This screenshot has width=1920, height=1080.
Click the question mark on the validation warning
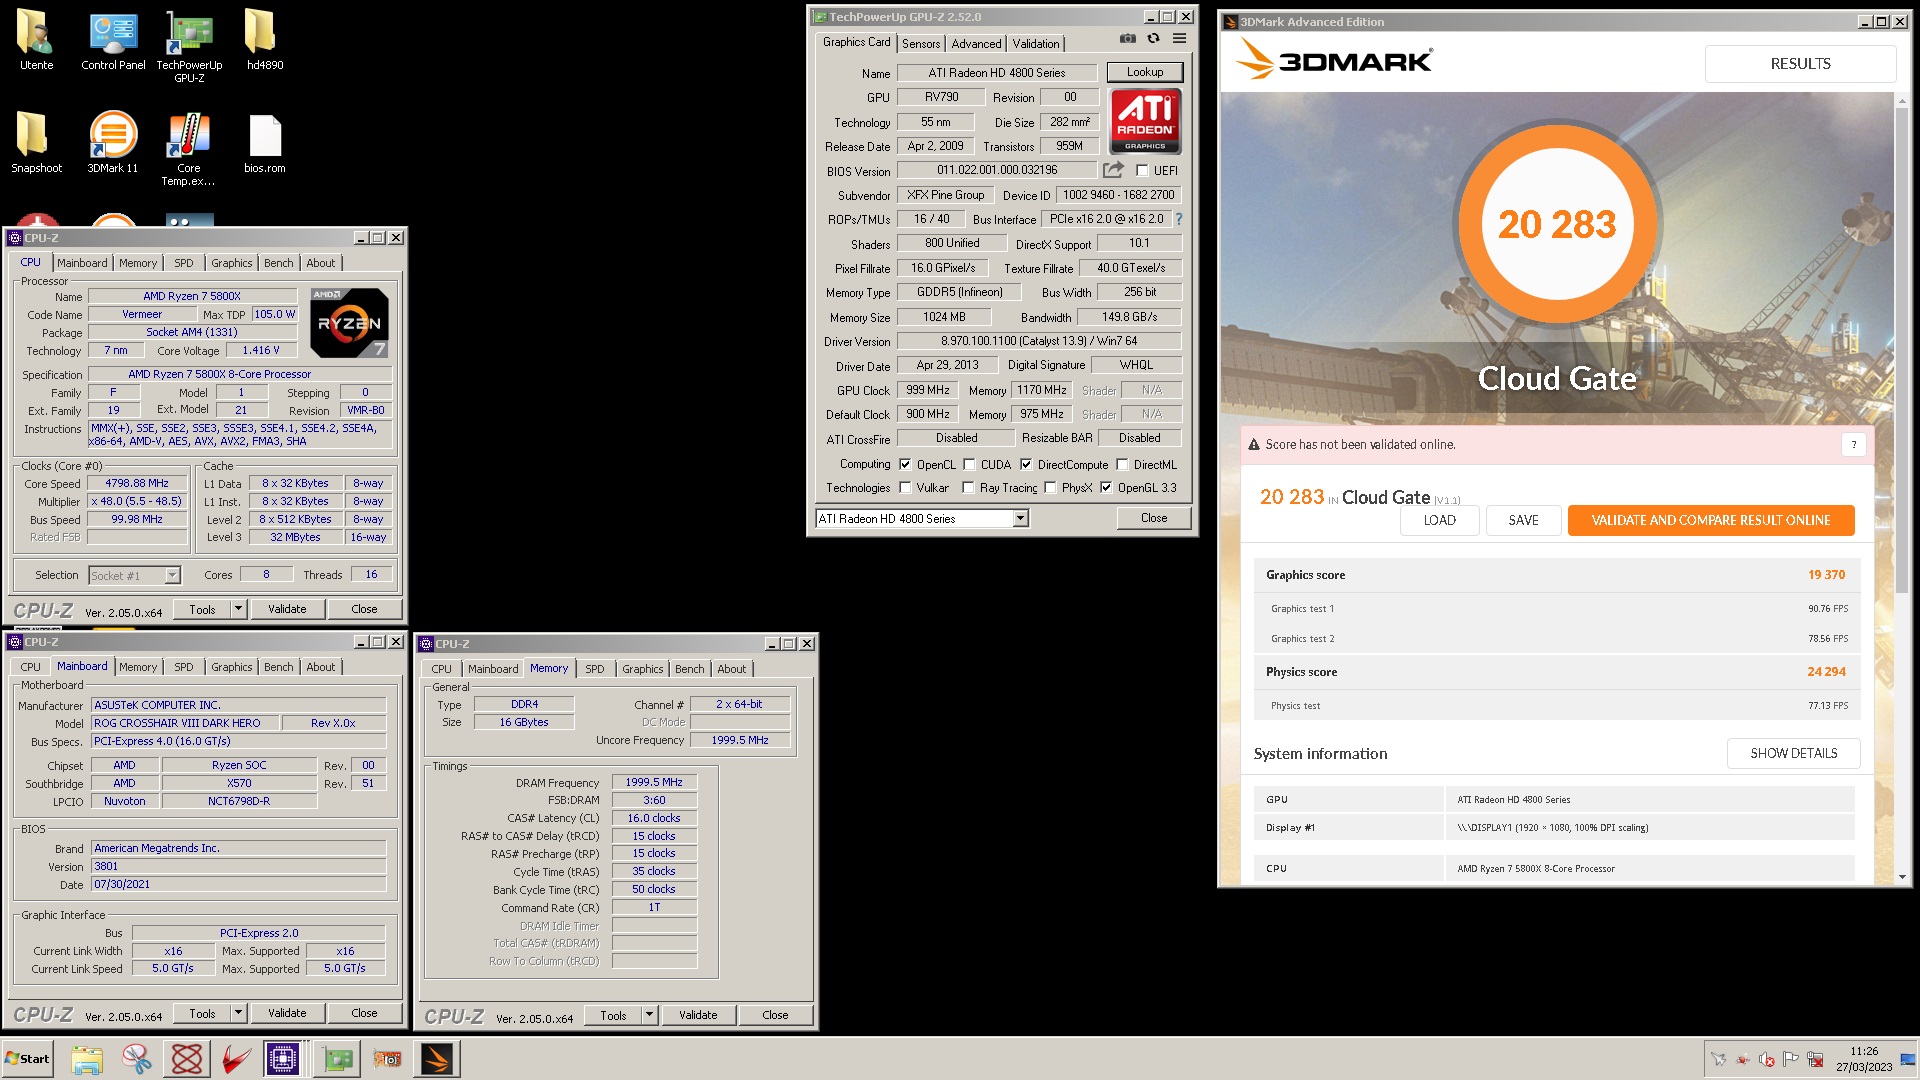(1853, 445)
